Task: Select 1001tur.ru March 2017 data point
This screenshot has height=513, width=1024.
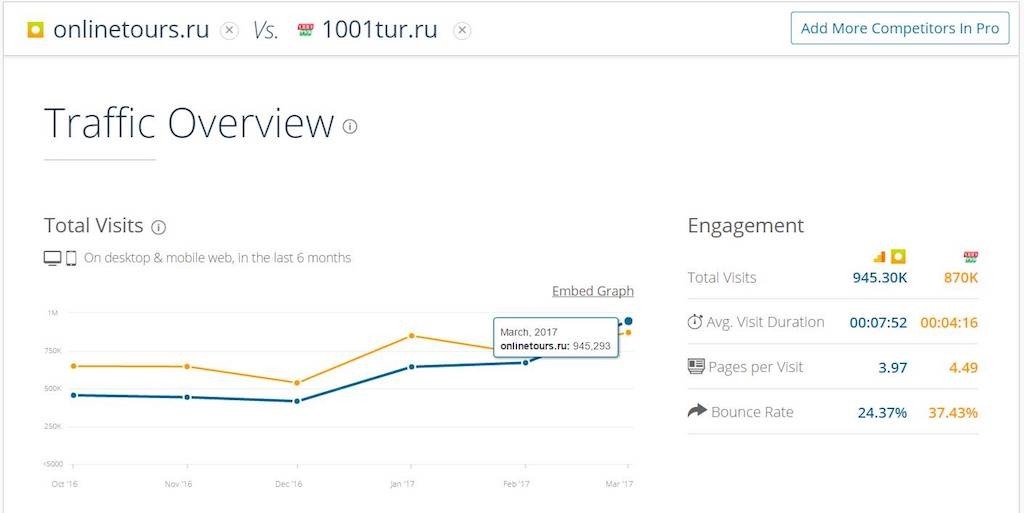Action: [x=628, y=332]
